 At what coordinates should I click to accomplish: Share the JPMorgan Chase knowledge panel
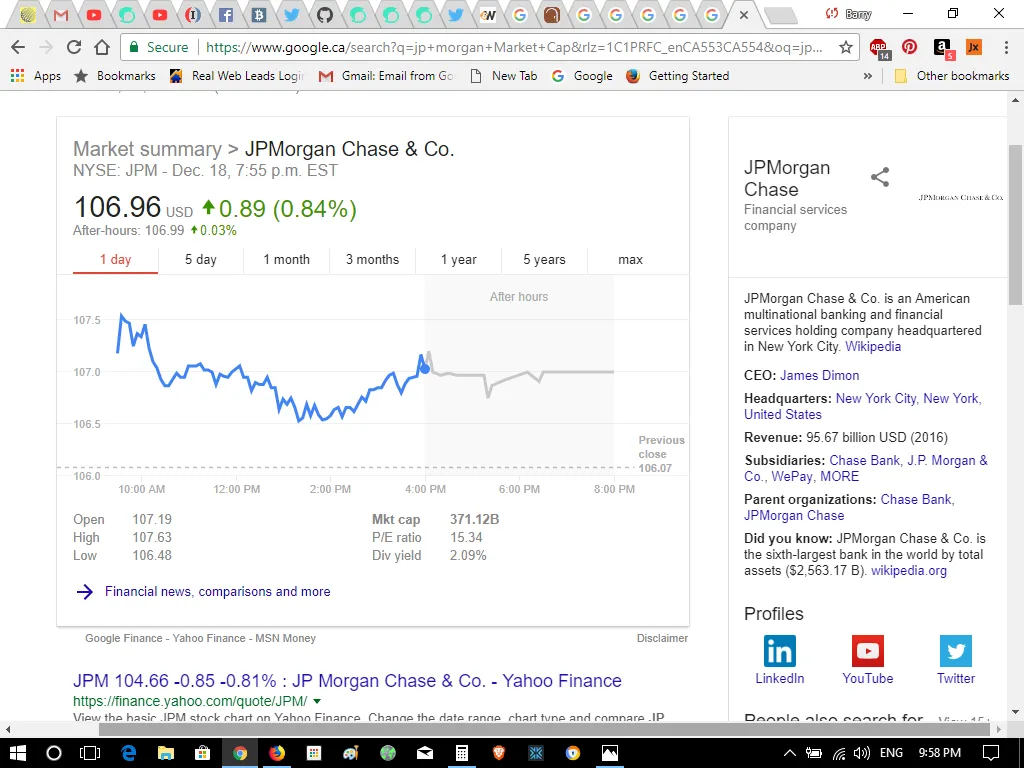click(x=880, y=177)
